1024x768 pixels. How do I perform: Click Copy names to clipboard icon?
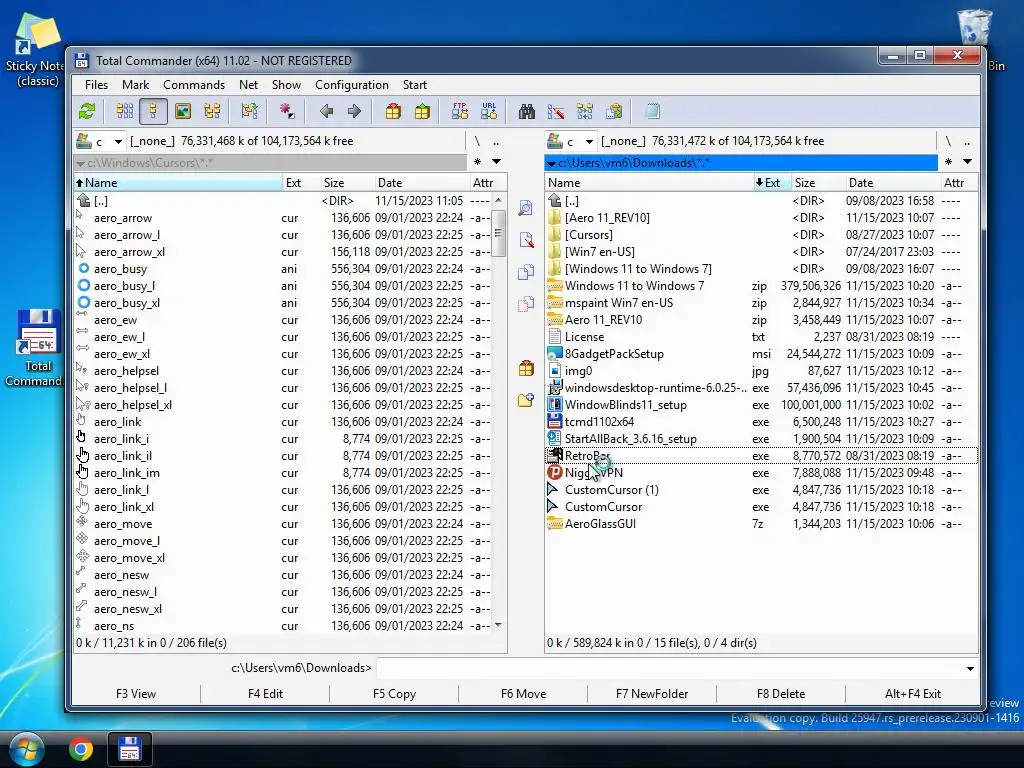(614, 111)
